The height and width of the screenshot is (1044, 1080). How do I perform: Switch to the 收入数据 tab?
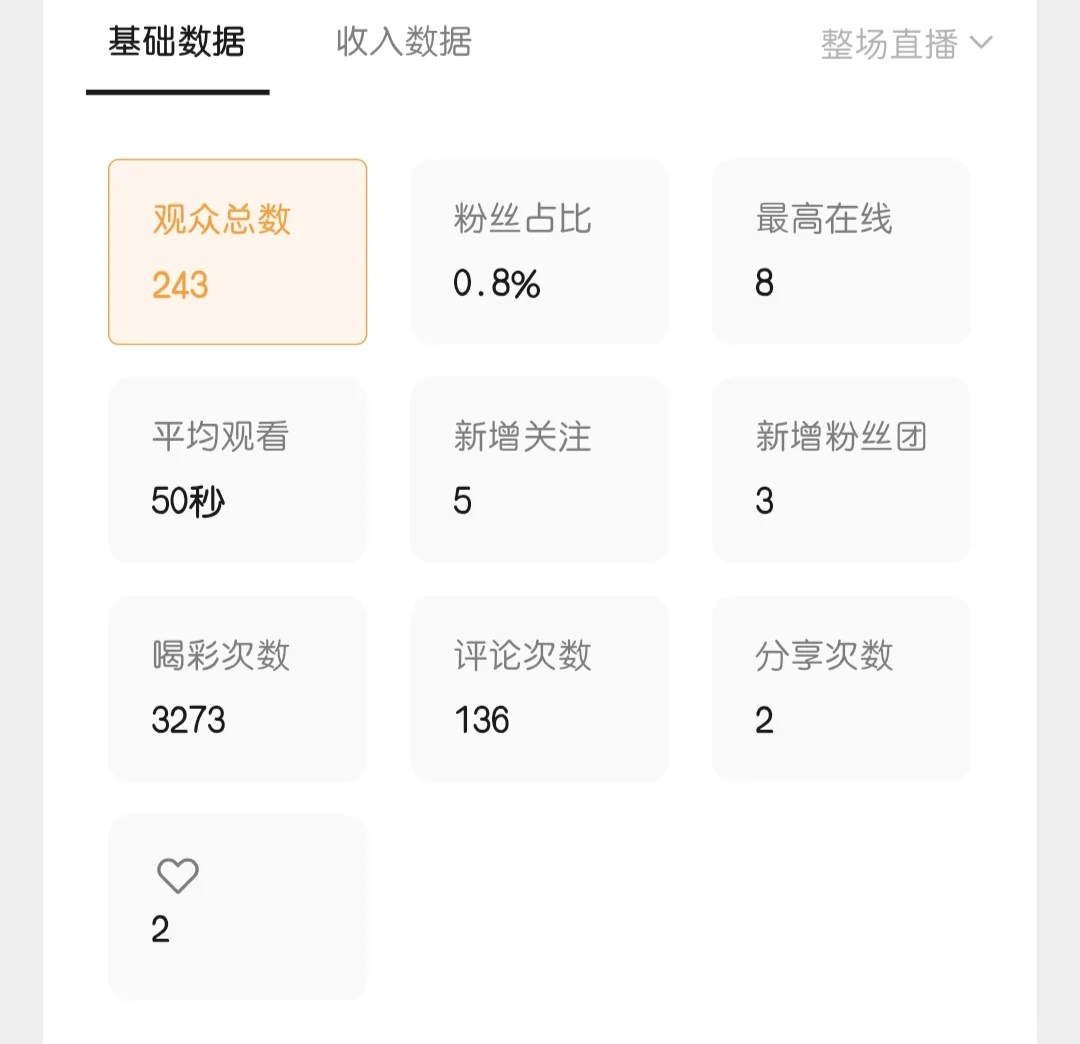coord(404,43)
